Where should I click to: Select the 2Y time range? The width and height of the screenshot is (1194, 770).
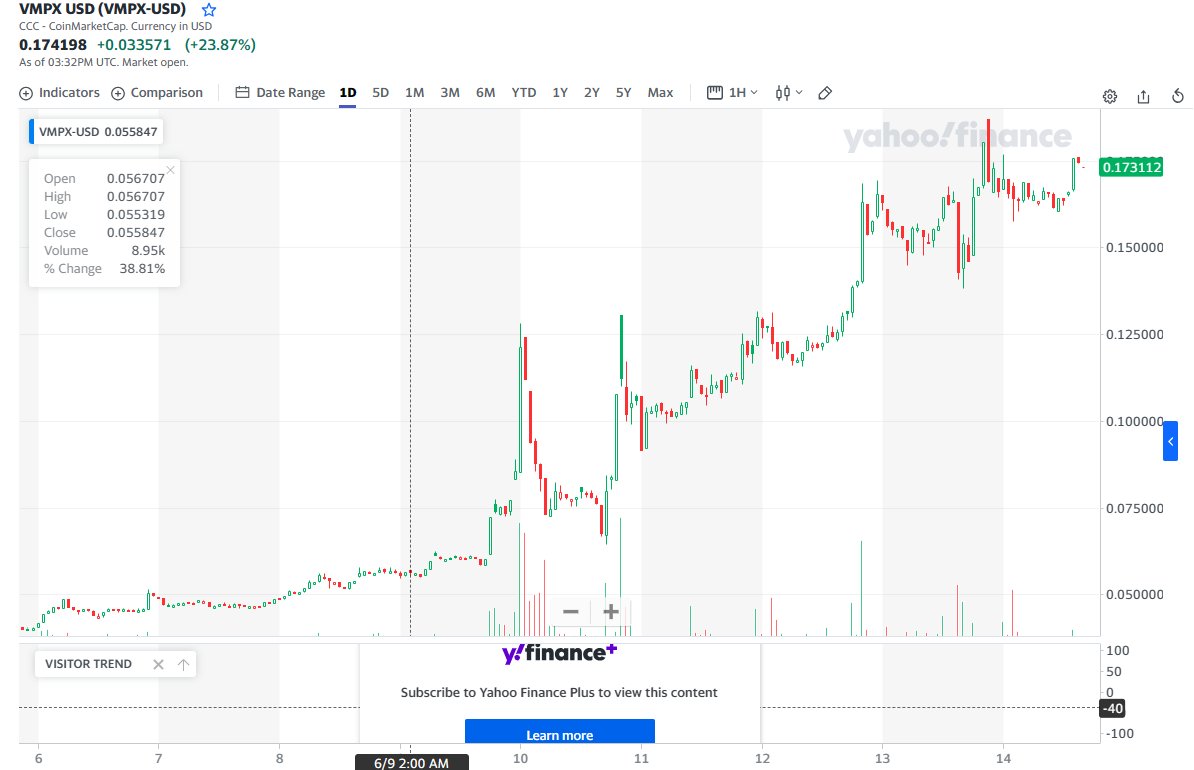coord(592,93)
